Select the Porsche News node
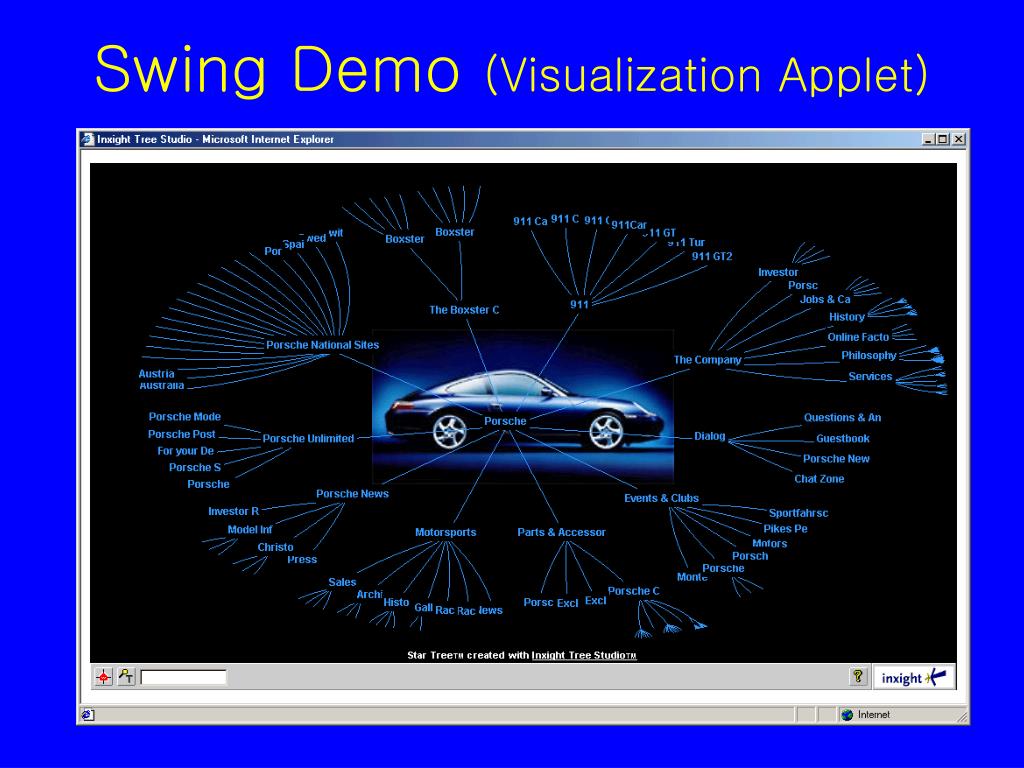The width and height of the screenshot is (1024, 768). (x=352, y=494)
